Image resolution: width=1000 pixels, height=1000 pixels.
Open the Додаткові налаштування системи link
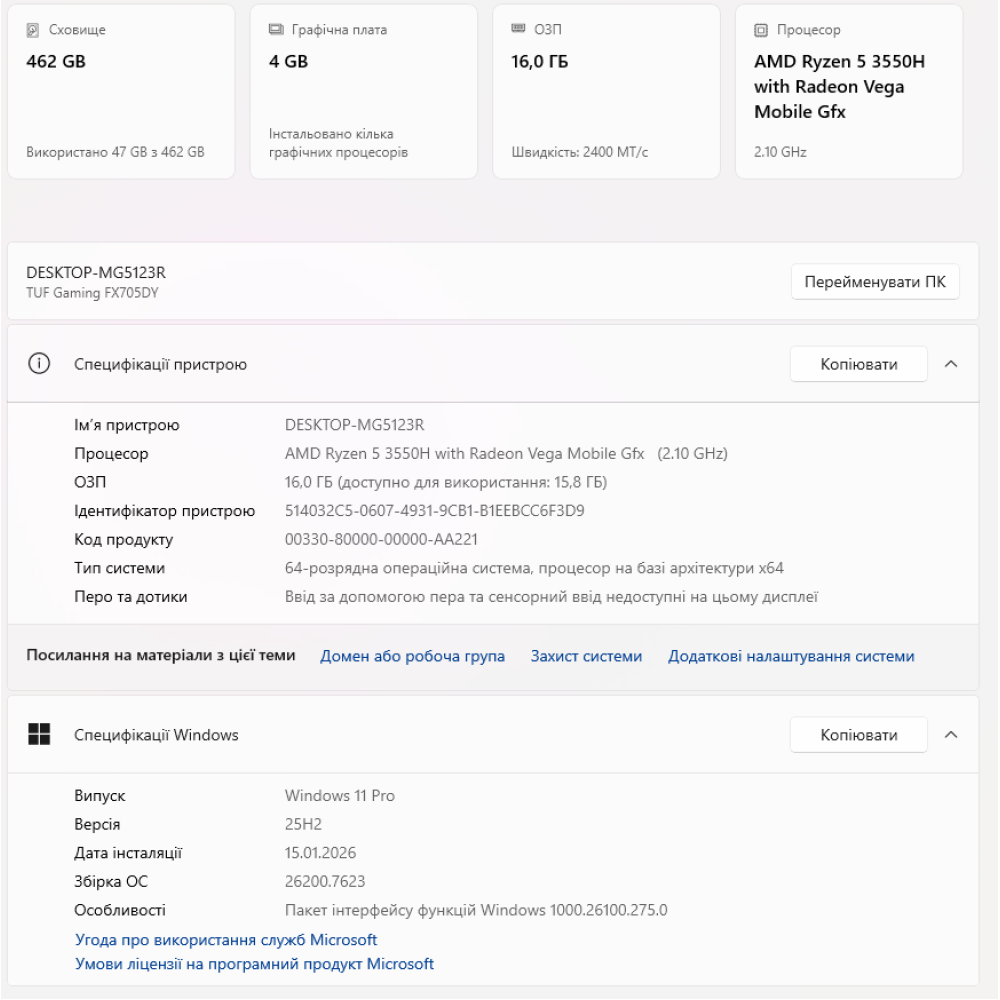coord(791,657)
